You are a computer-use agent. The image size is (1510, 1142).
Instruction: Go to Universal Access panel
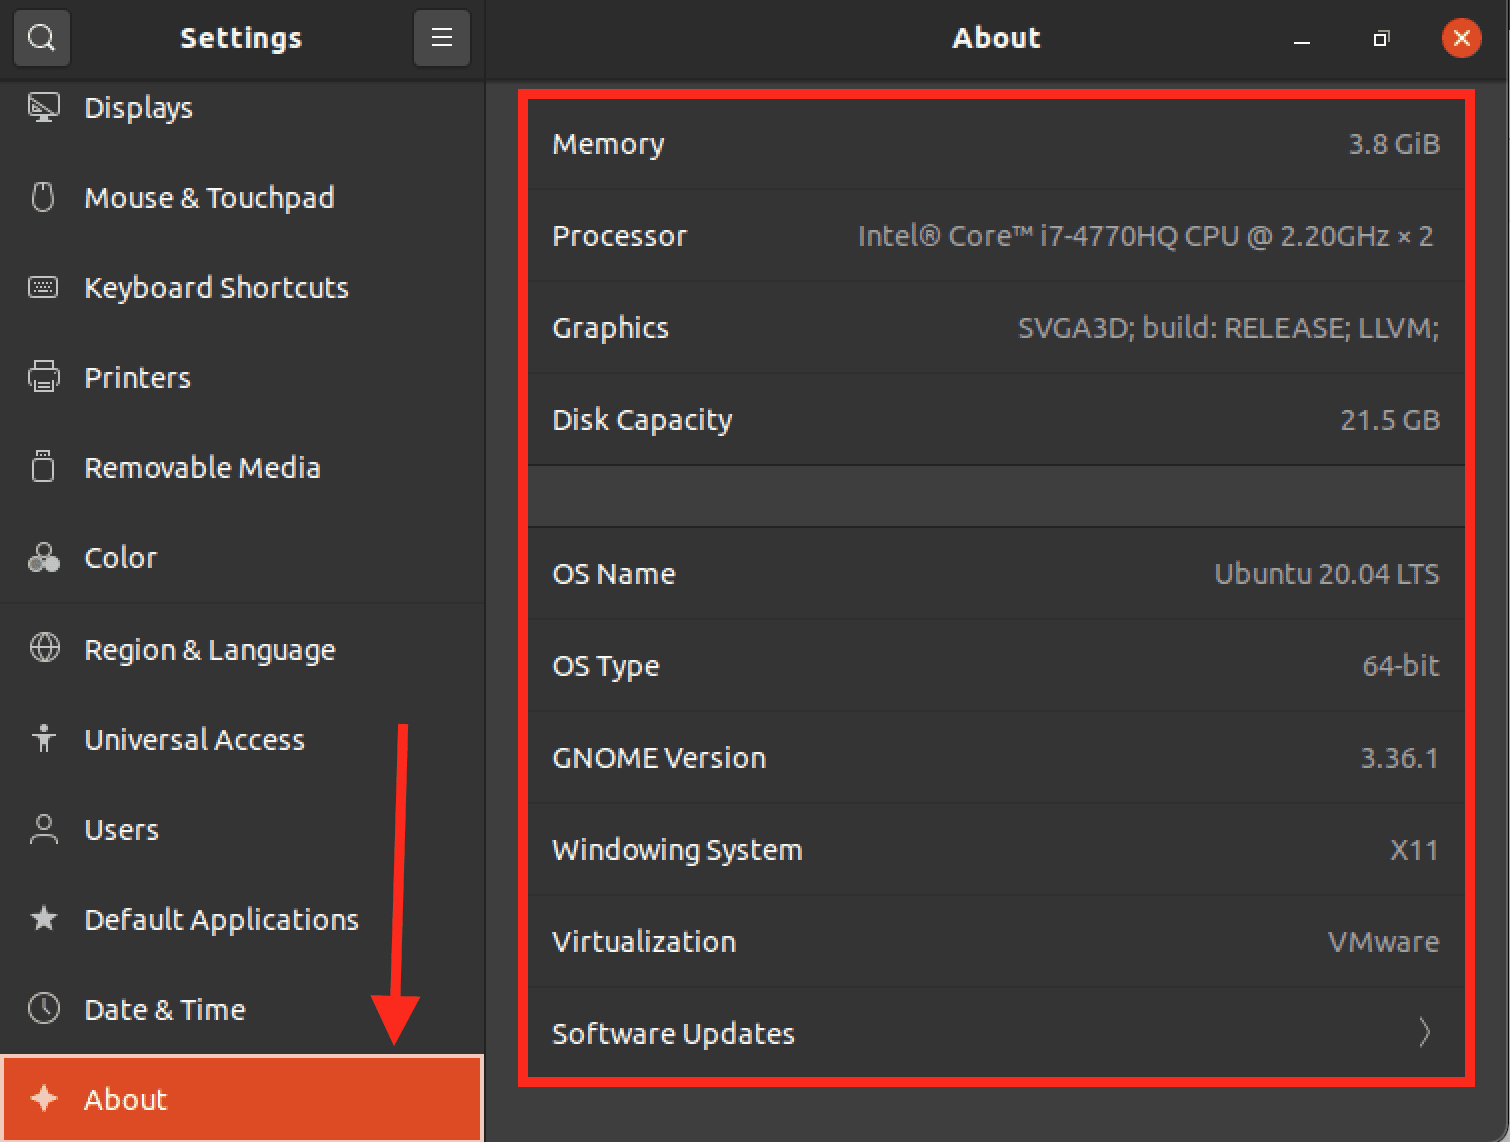[x=242, y=739]
